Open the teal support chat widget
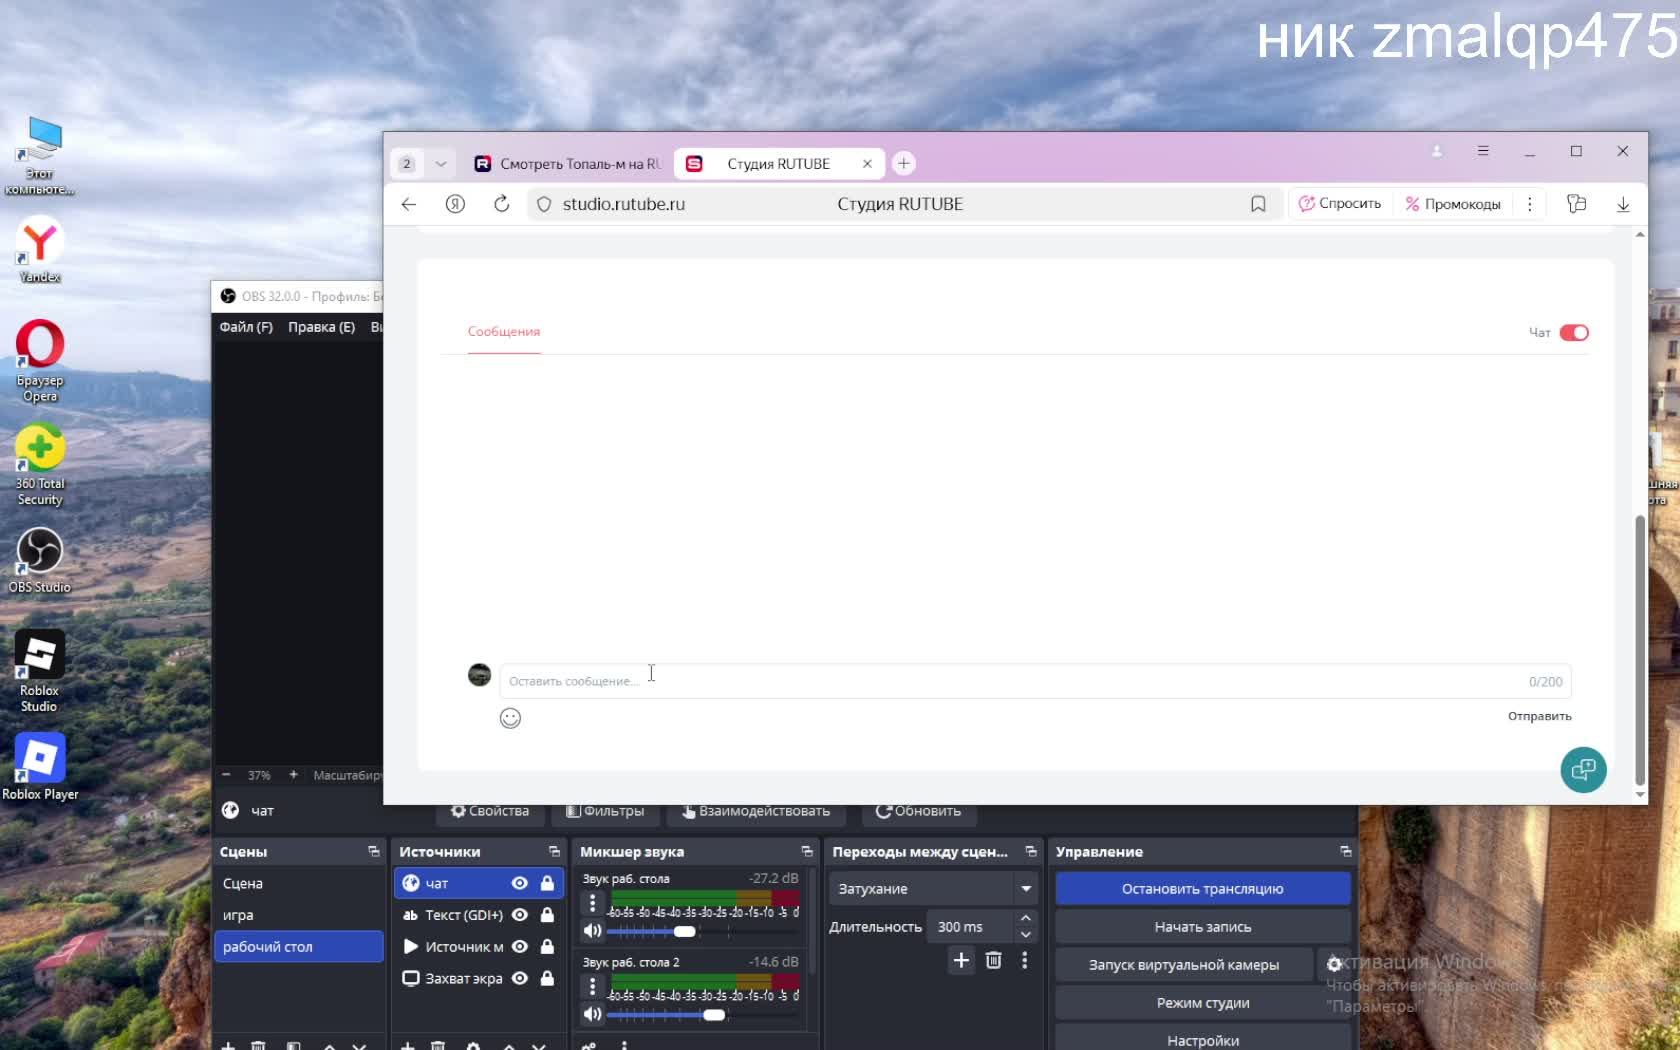The height and width of the screenshot is (1050, 1680). pyautogui.click(x=1583, y=769)
